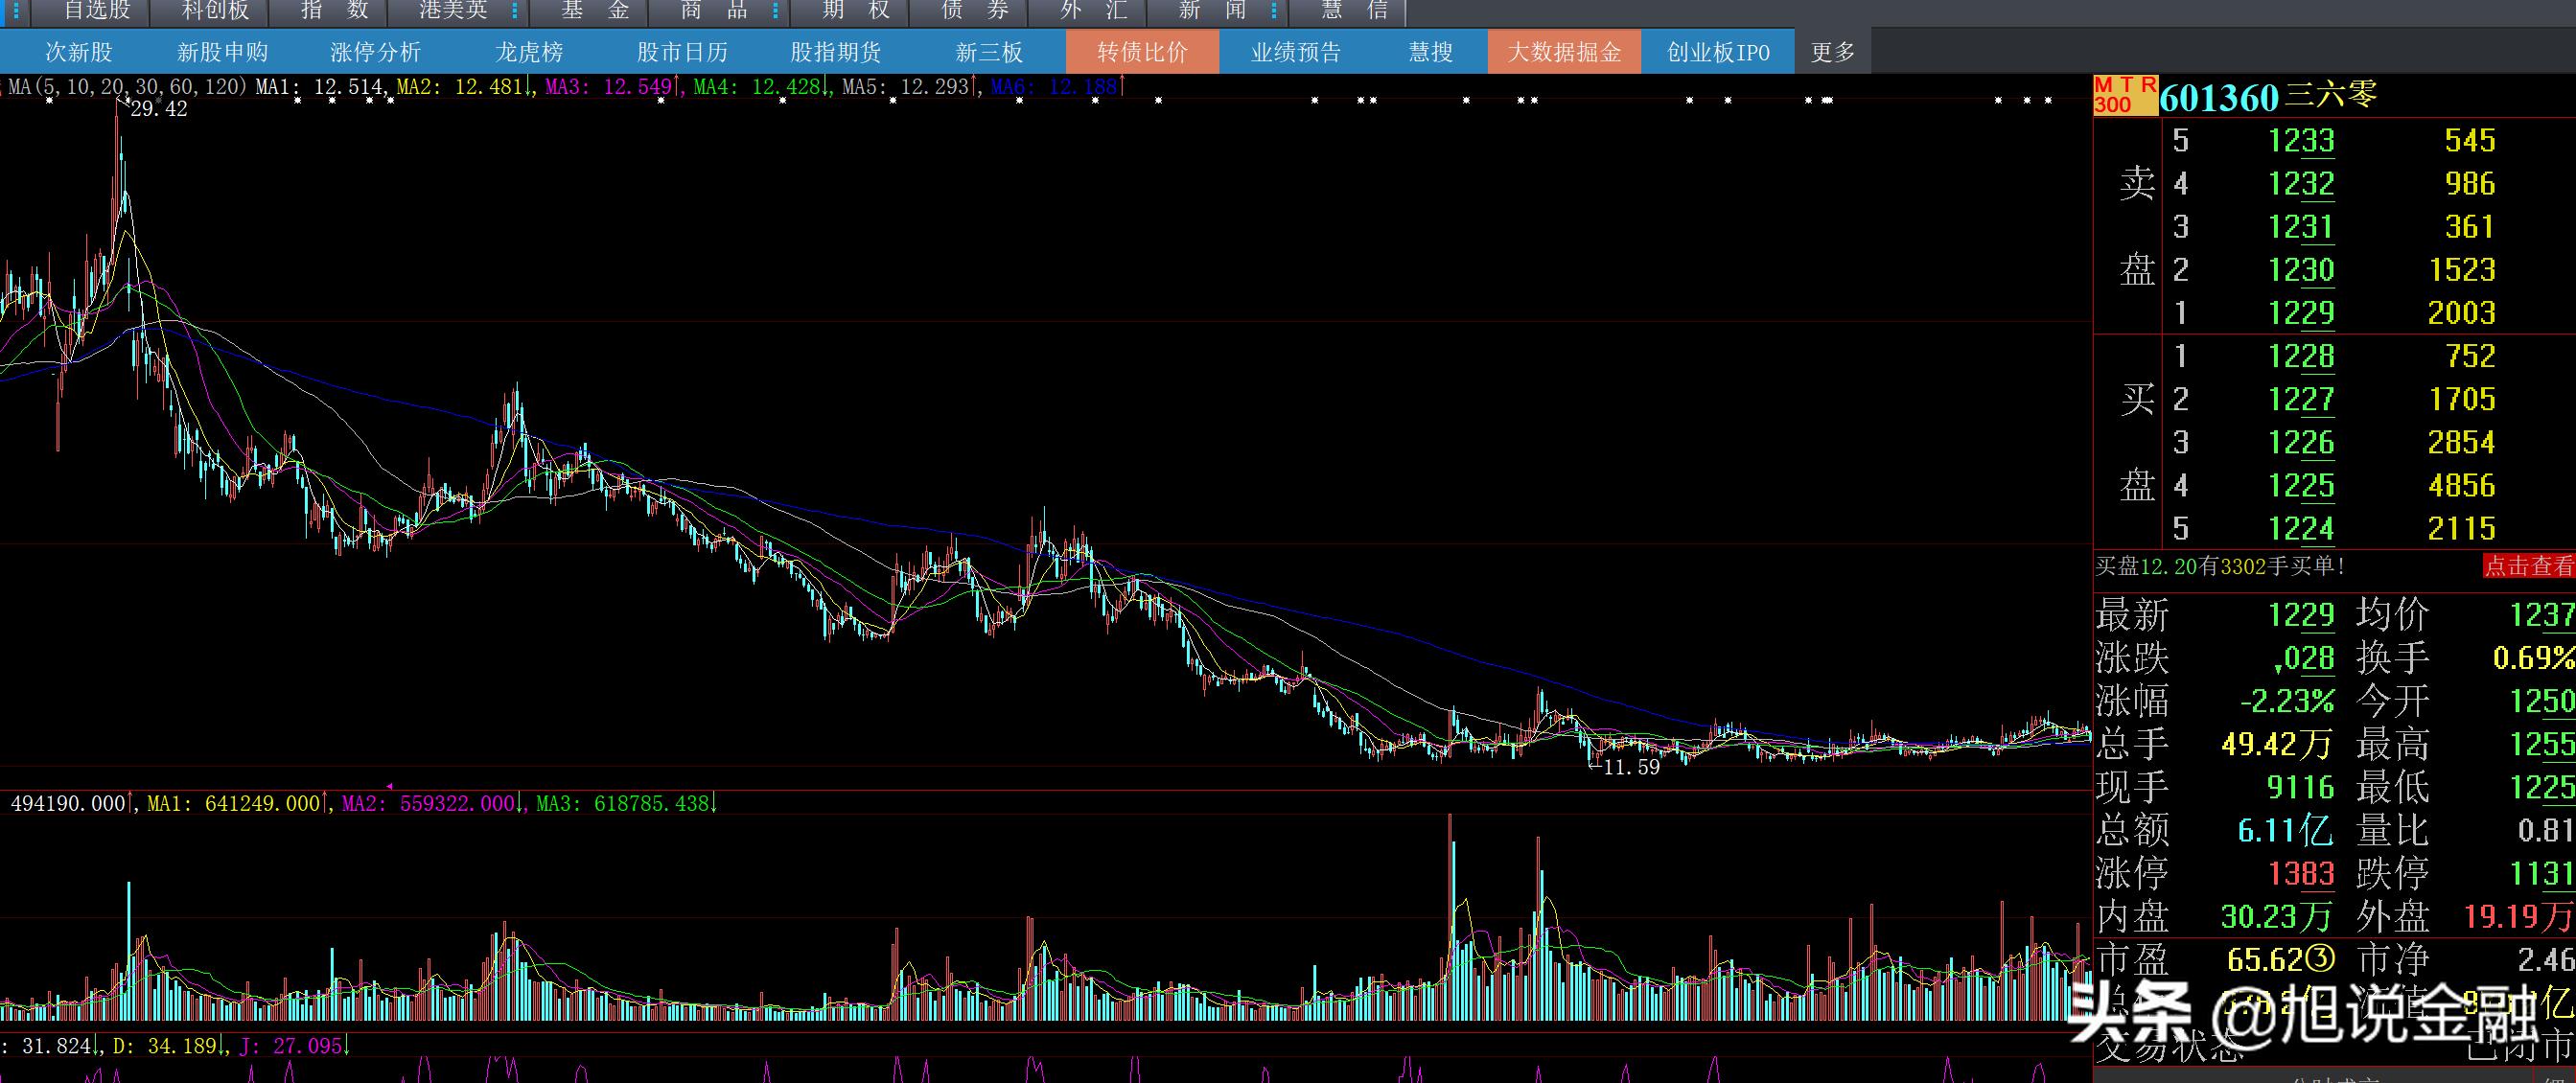Click the MA(5,10,20,30,60,120) indicator label

tap(127, 87)
